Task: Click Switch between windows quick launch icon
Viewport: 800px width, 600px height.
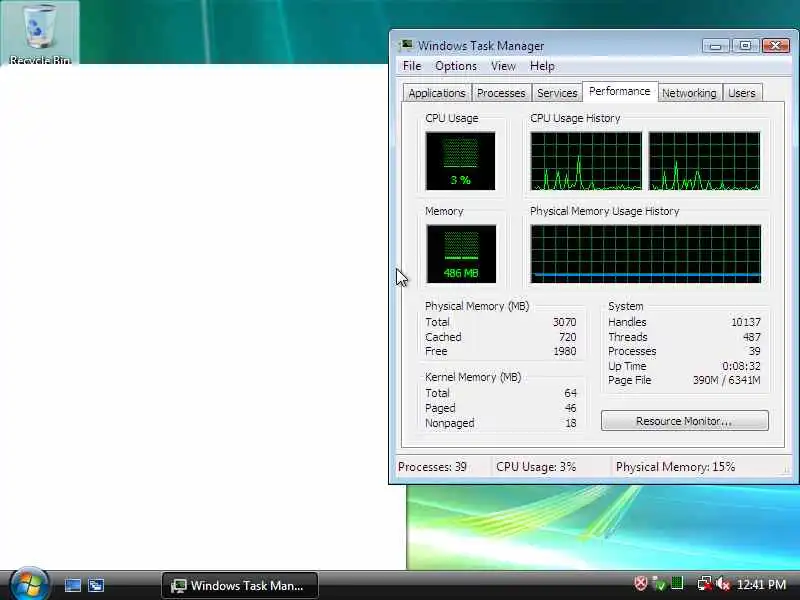Action: pyautogui.click(x=95, y=585)
